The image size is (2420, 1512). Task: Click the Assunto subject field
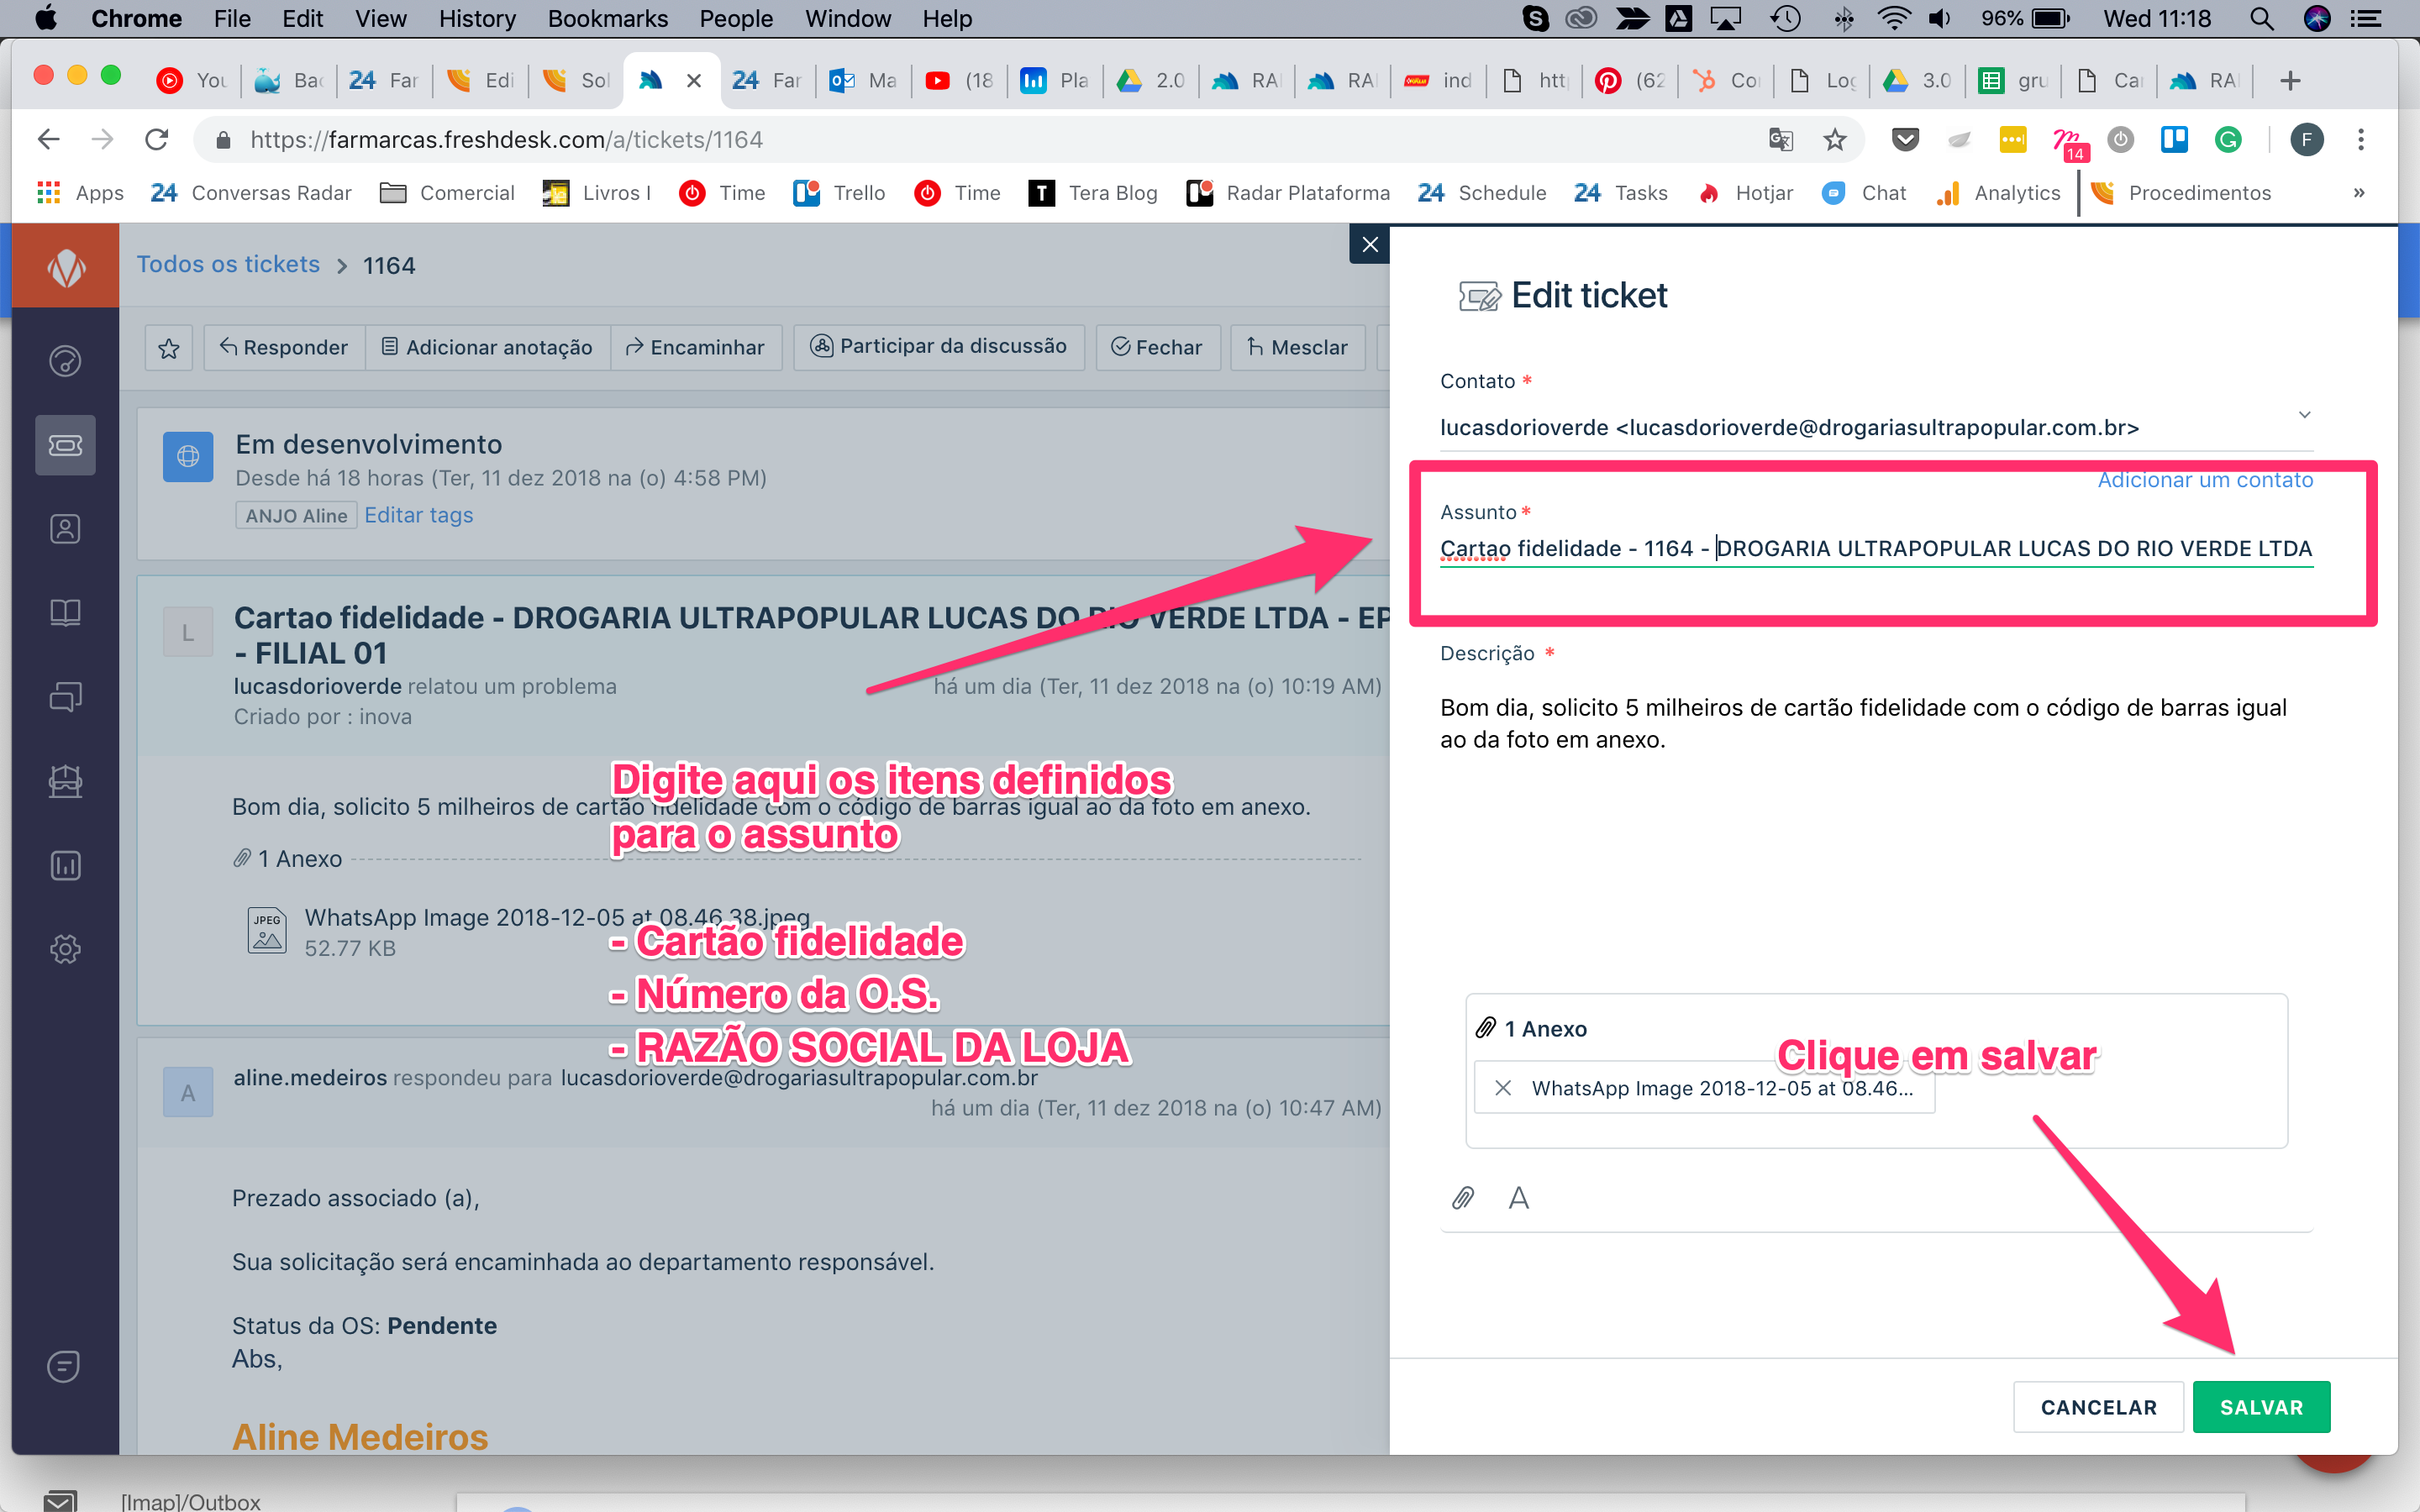pos(1875,549)
